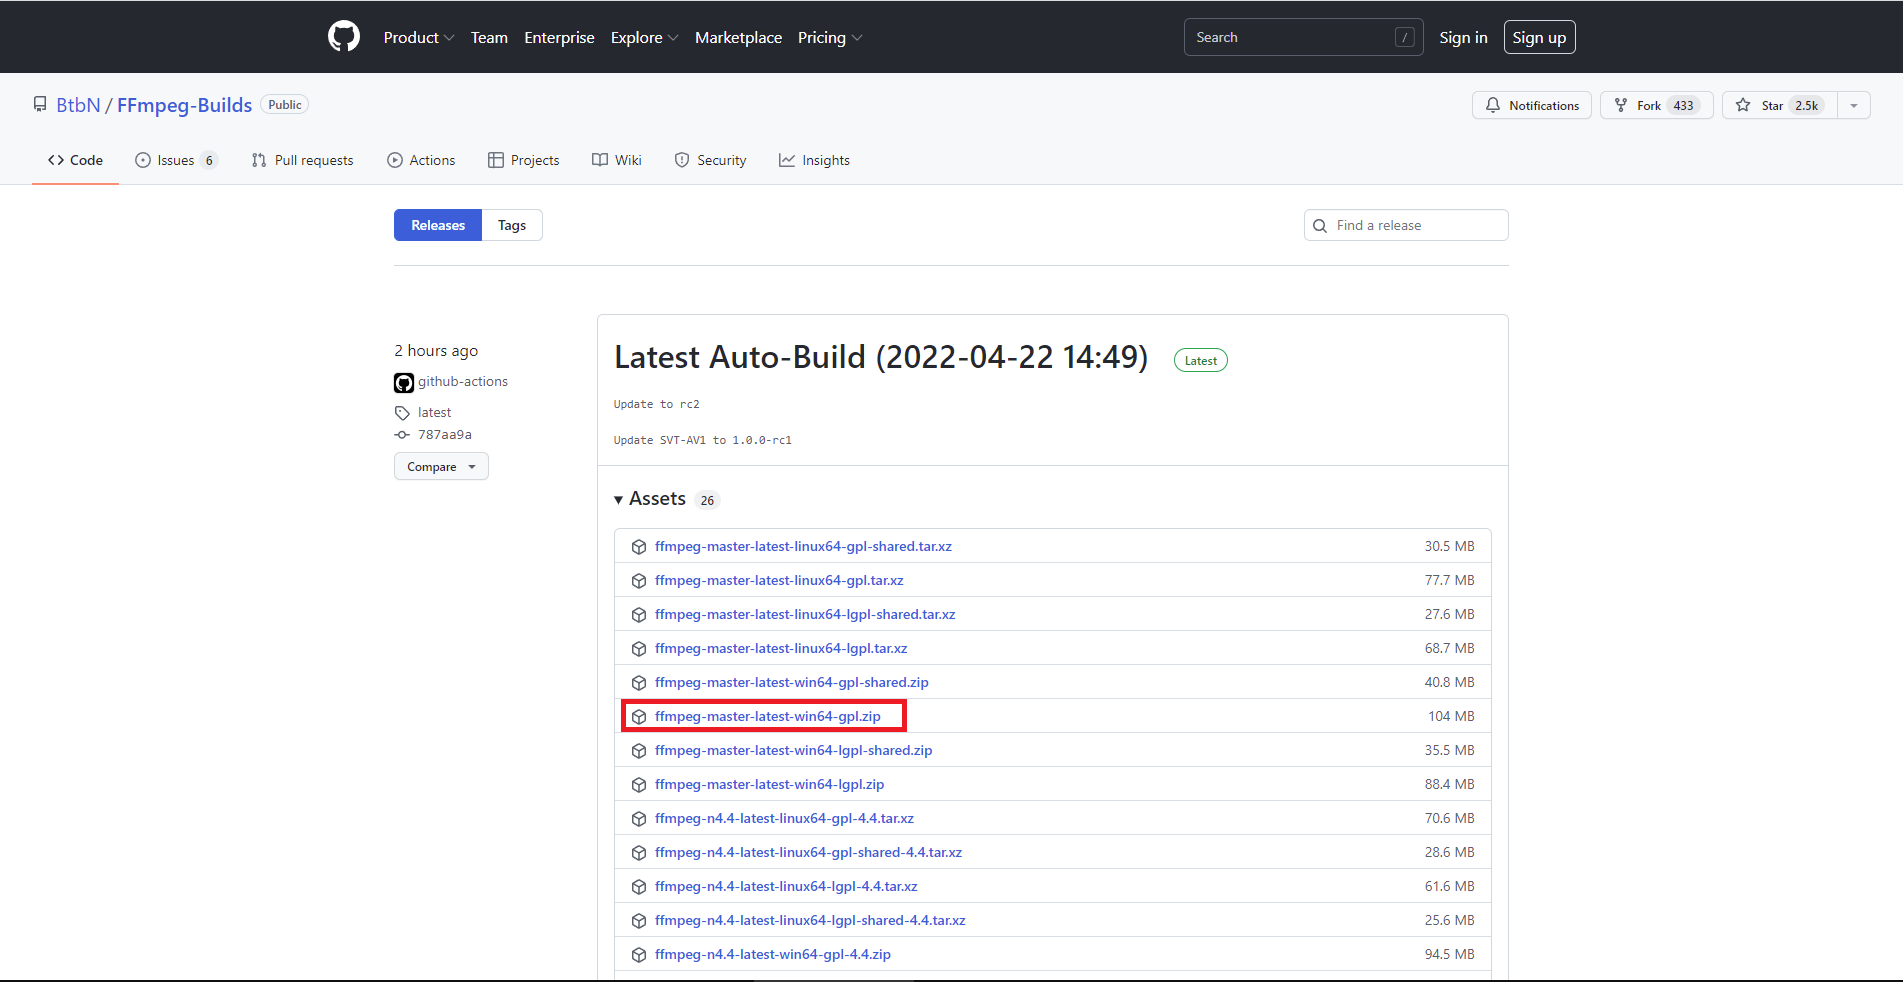Click the Fork count 433

pos(1684,106)
